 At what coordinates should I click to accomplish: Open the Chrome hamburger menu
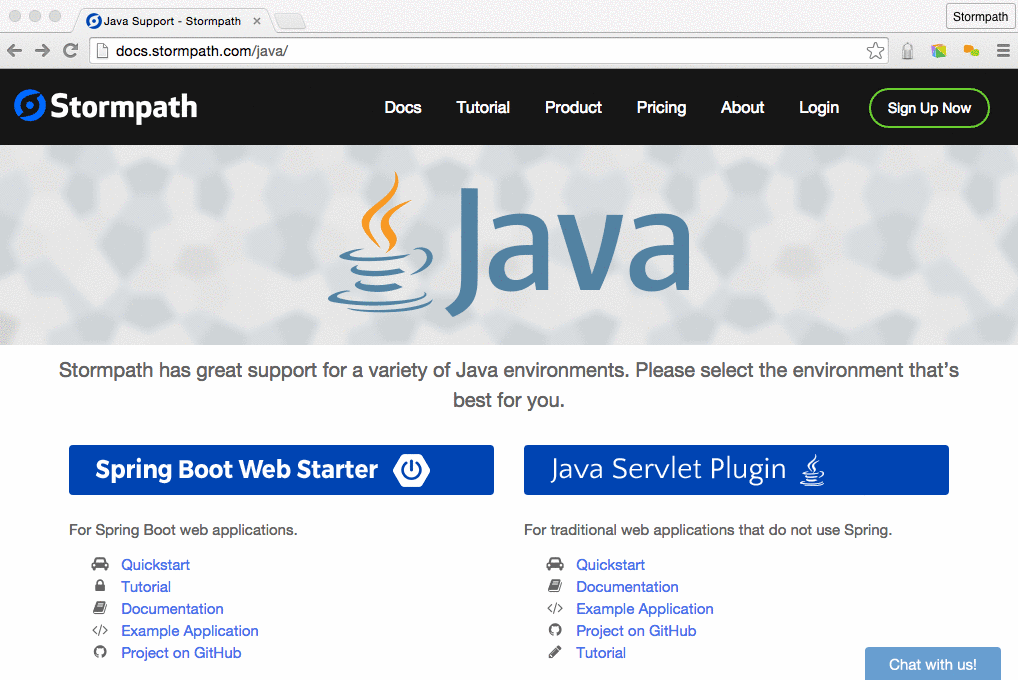pos(1003,49)
